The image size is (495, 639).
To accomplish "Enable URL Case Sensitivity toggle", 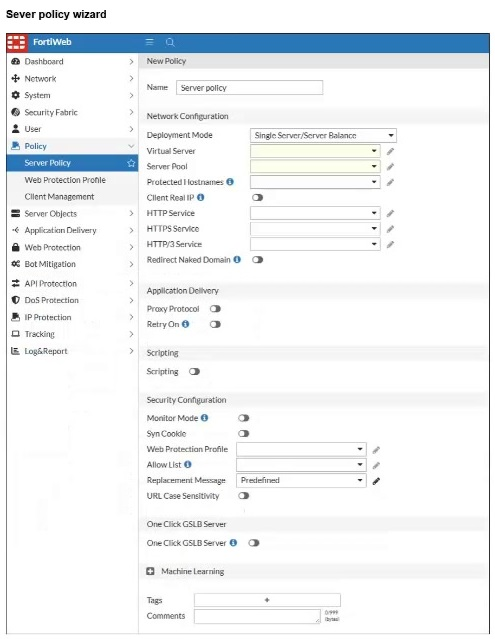I will [x=244, y=496].
